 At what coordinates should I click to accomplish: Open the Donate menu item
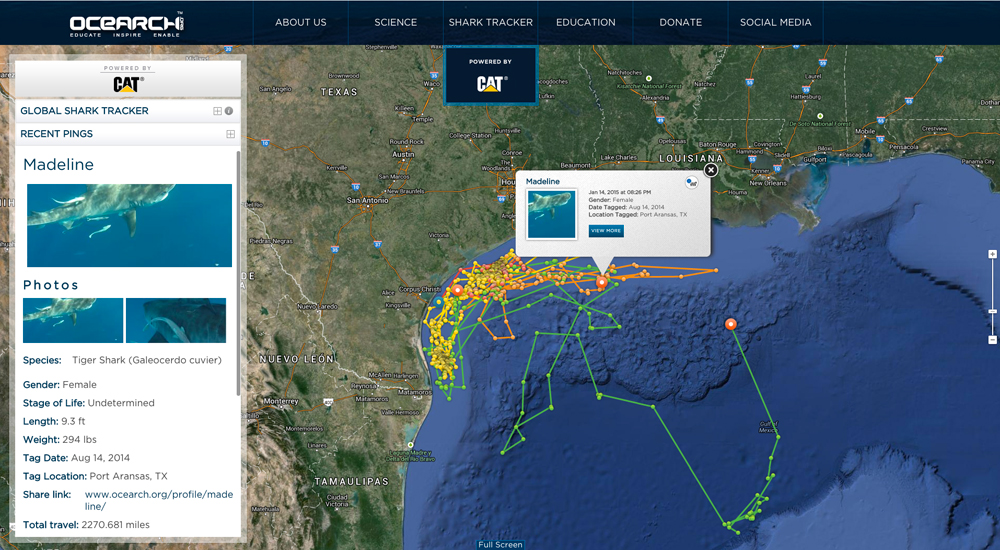pyautogui.click(x=680, y=22)
